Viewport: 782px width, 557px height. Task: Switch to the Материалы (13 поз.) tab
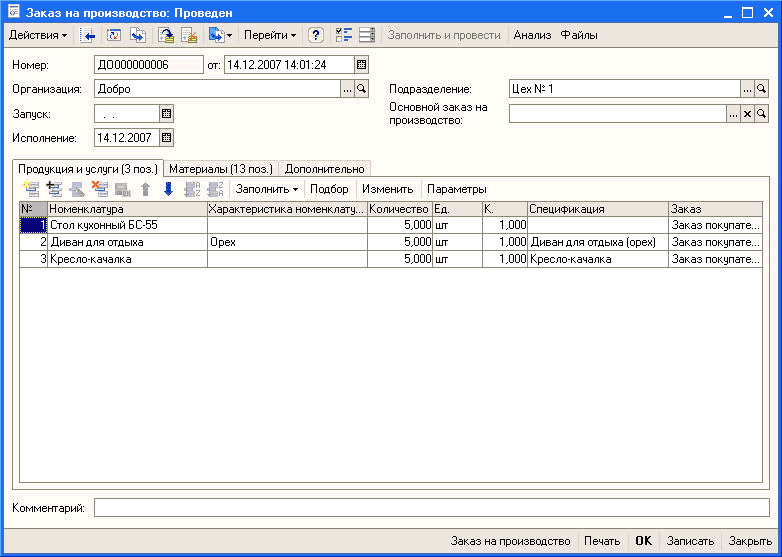(x=220, y=169)
